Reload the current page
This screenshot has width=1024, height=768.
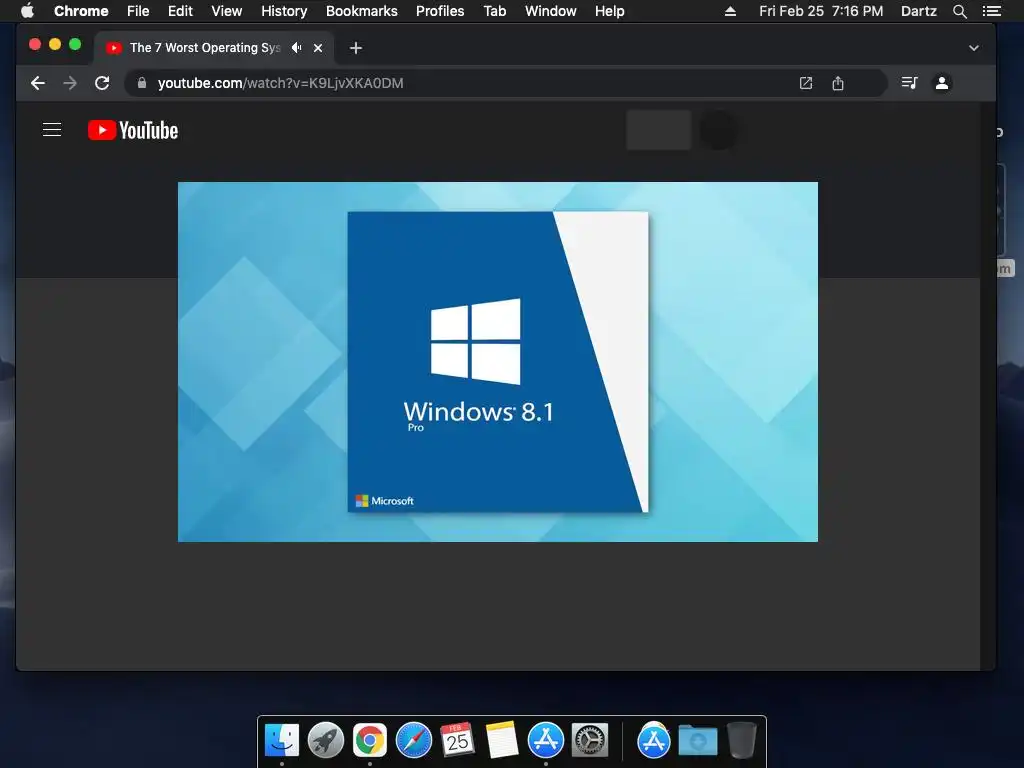[x=102, y=83]
